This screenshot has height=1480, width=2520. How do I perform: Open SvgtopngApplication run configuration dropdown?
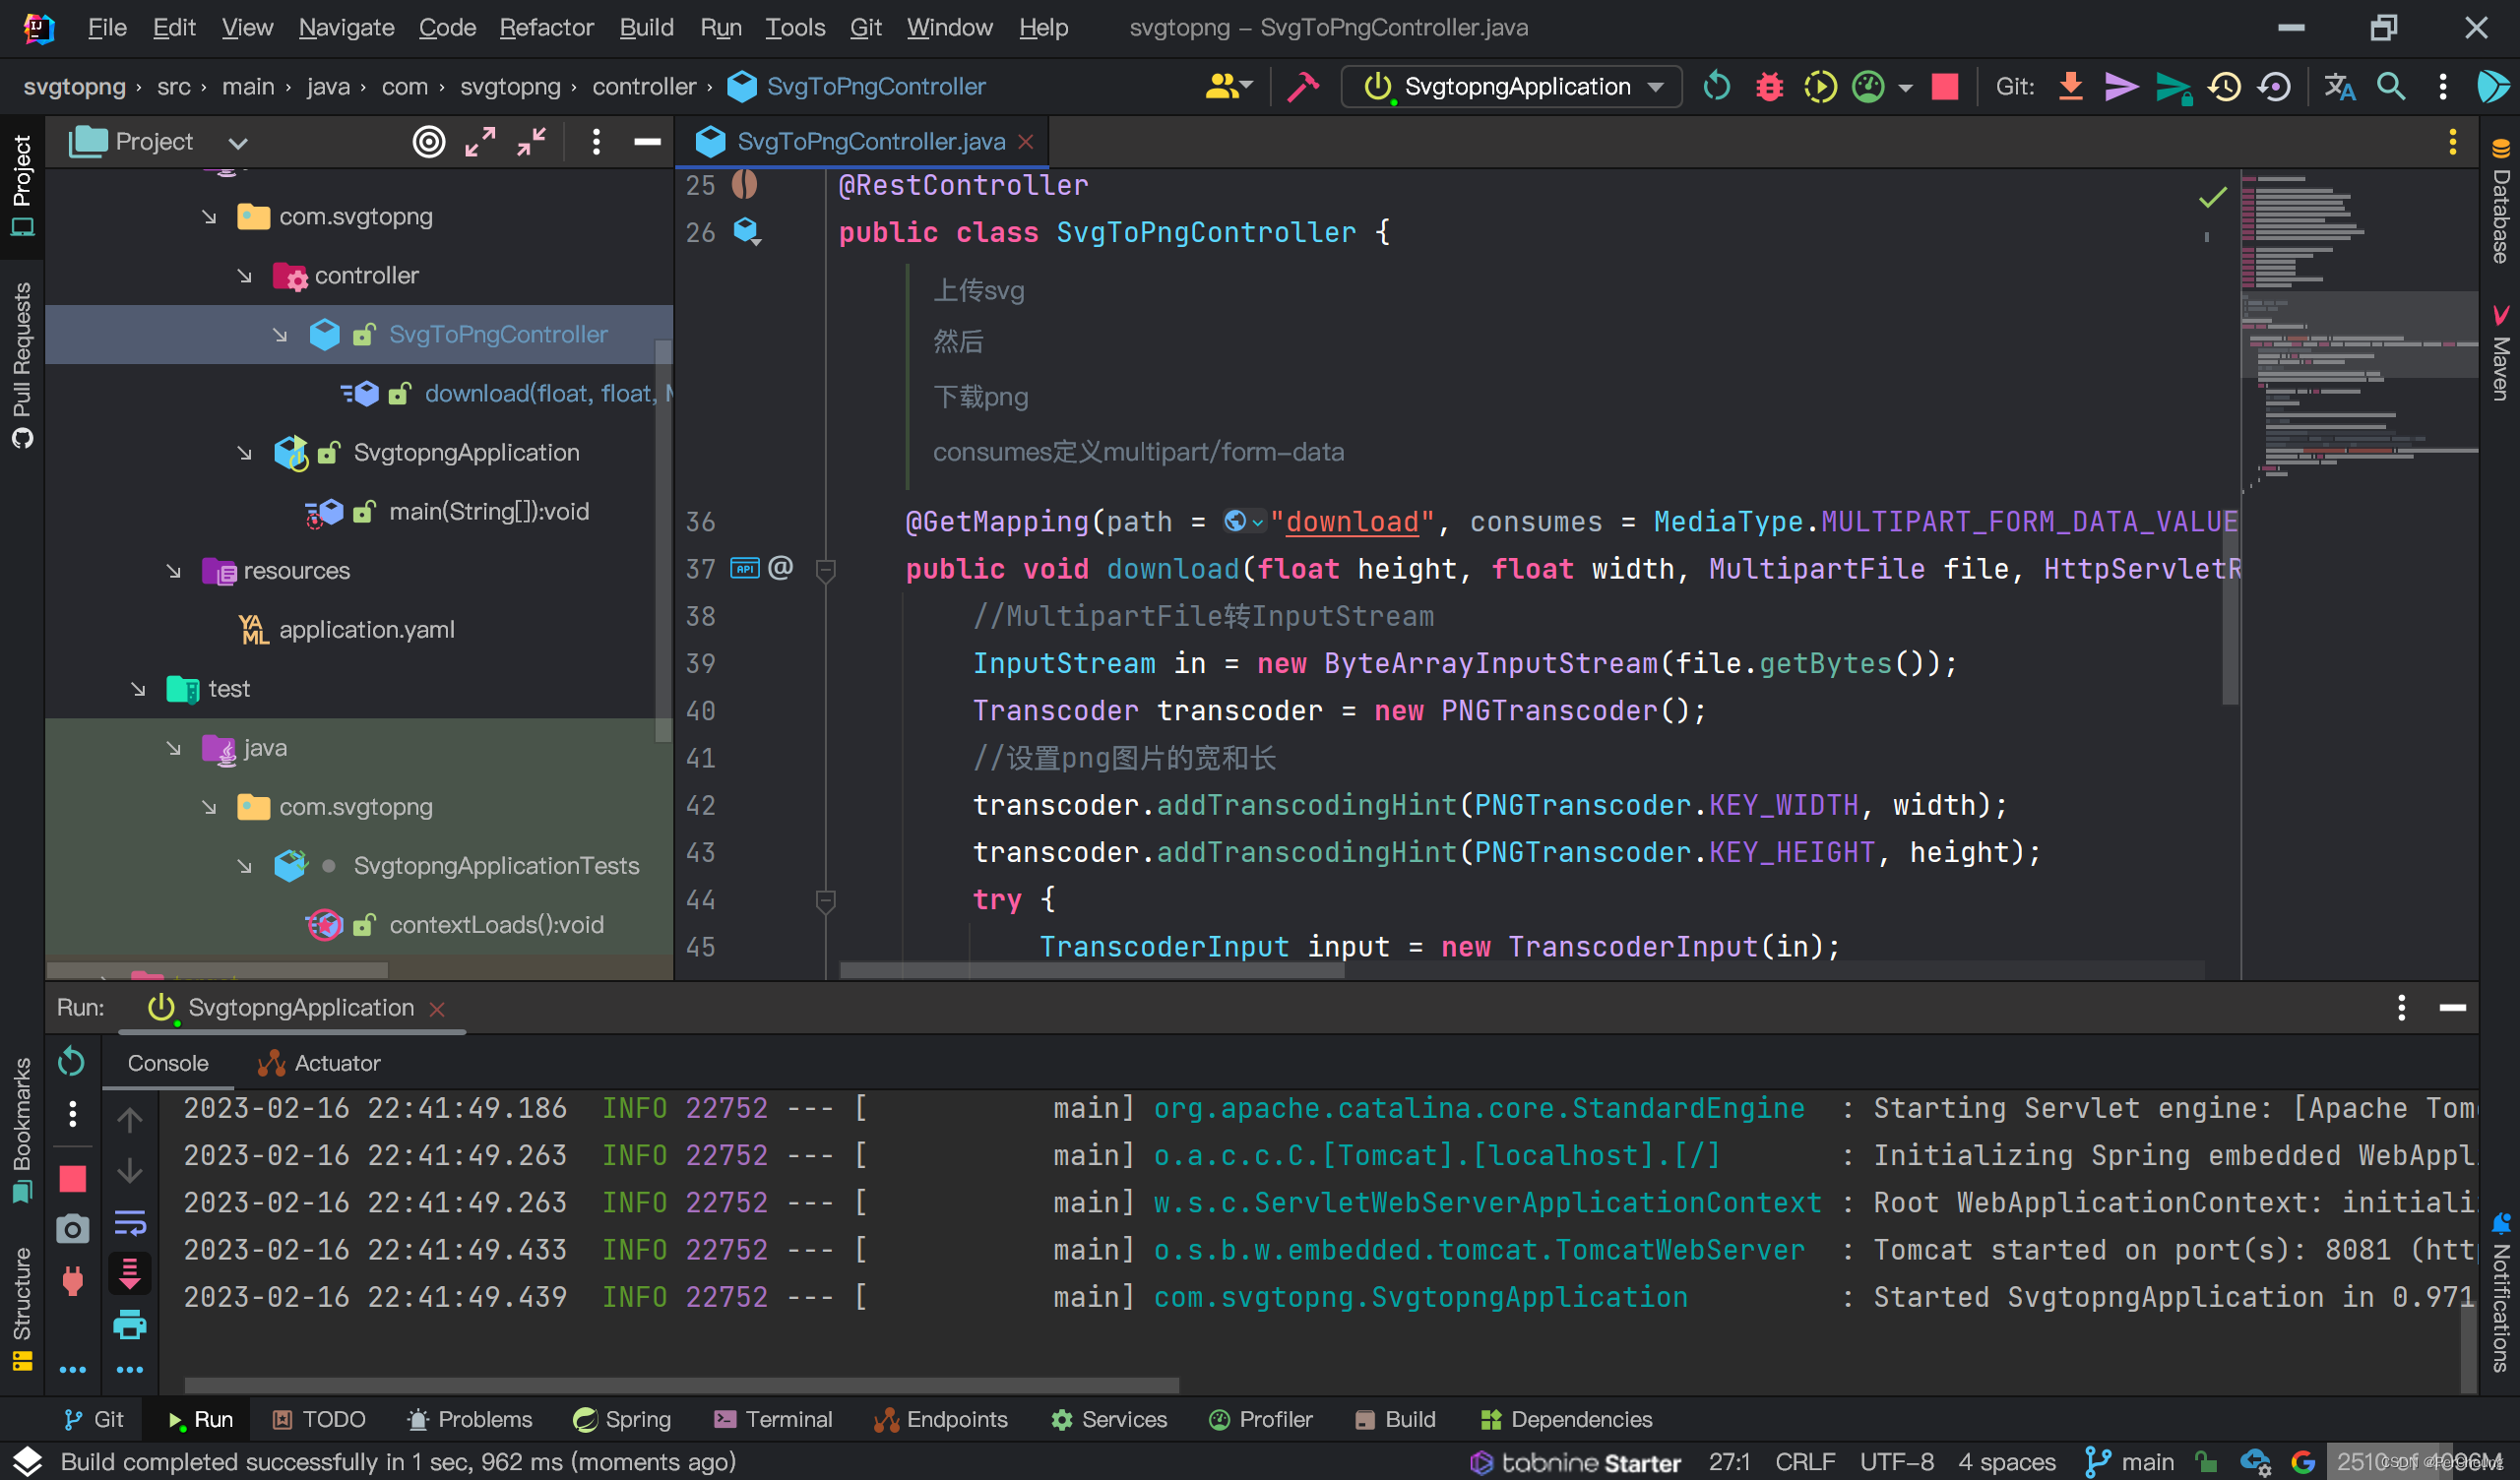point(1511,87)
